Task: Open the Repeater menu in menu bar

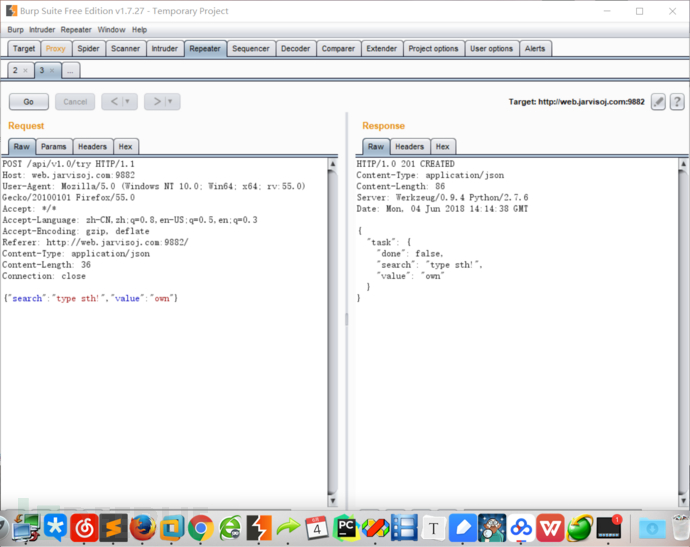Action: point(76,29)
